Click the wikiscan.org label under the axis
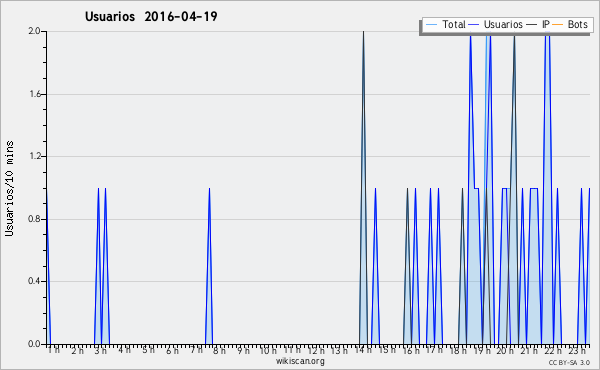 pos(300,361)
